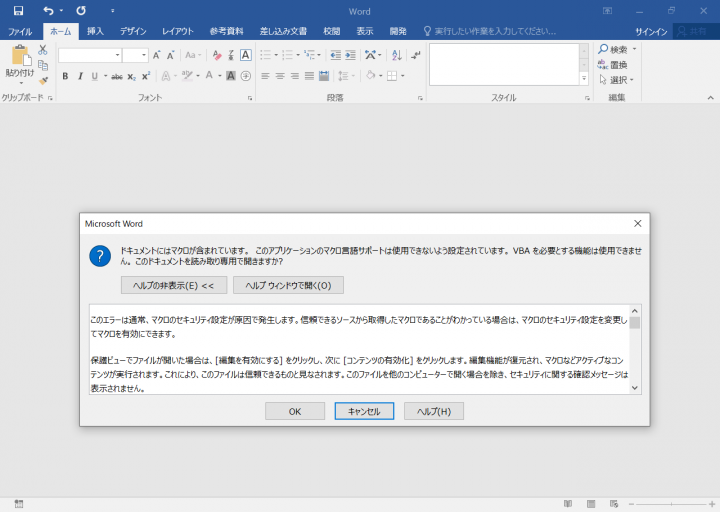Image resolution: width=720 pixels, height=512 pixels.
Task: Open the font name combo box
Action: coord(90,55)
